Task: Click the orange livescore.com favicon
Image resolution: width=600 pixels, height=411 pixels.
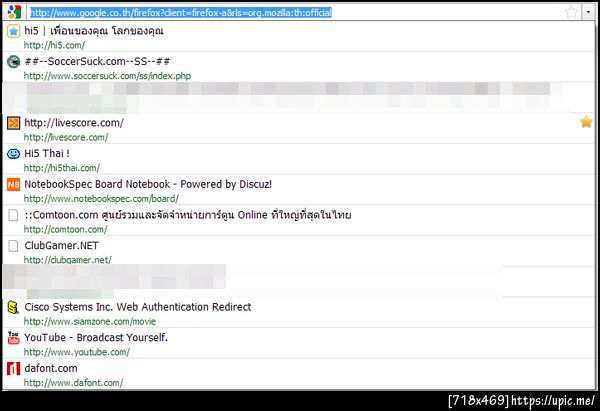Action: click(x=13, y=123)
